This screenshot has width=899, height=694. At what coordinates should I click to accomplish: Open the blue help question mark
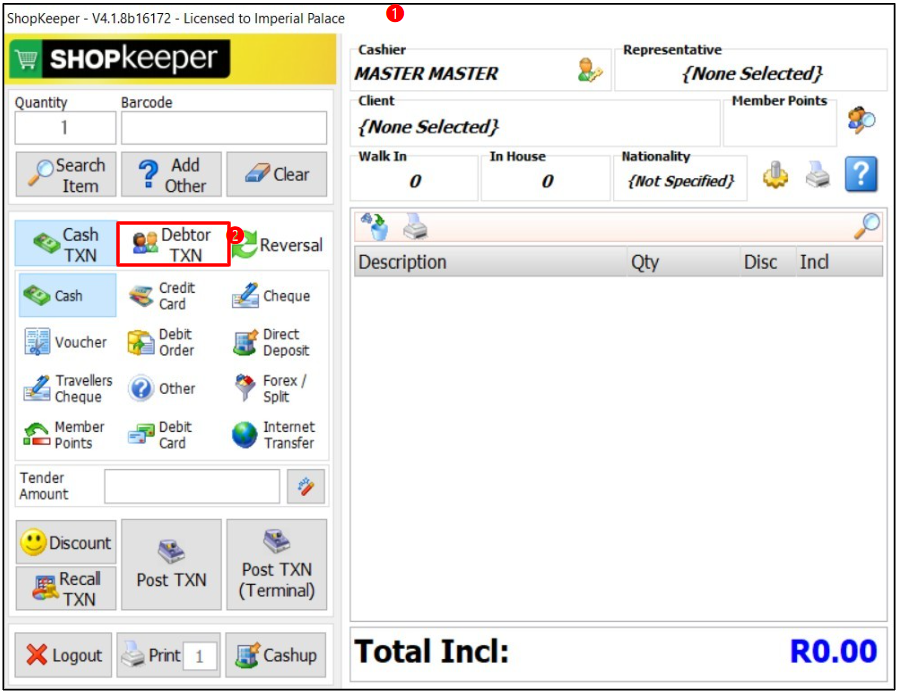coord(861,174)
